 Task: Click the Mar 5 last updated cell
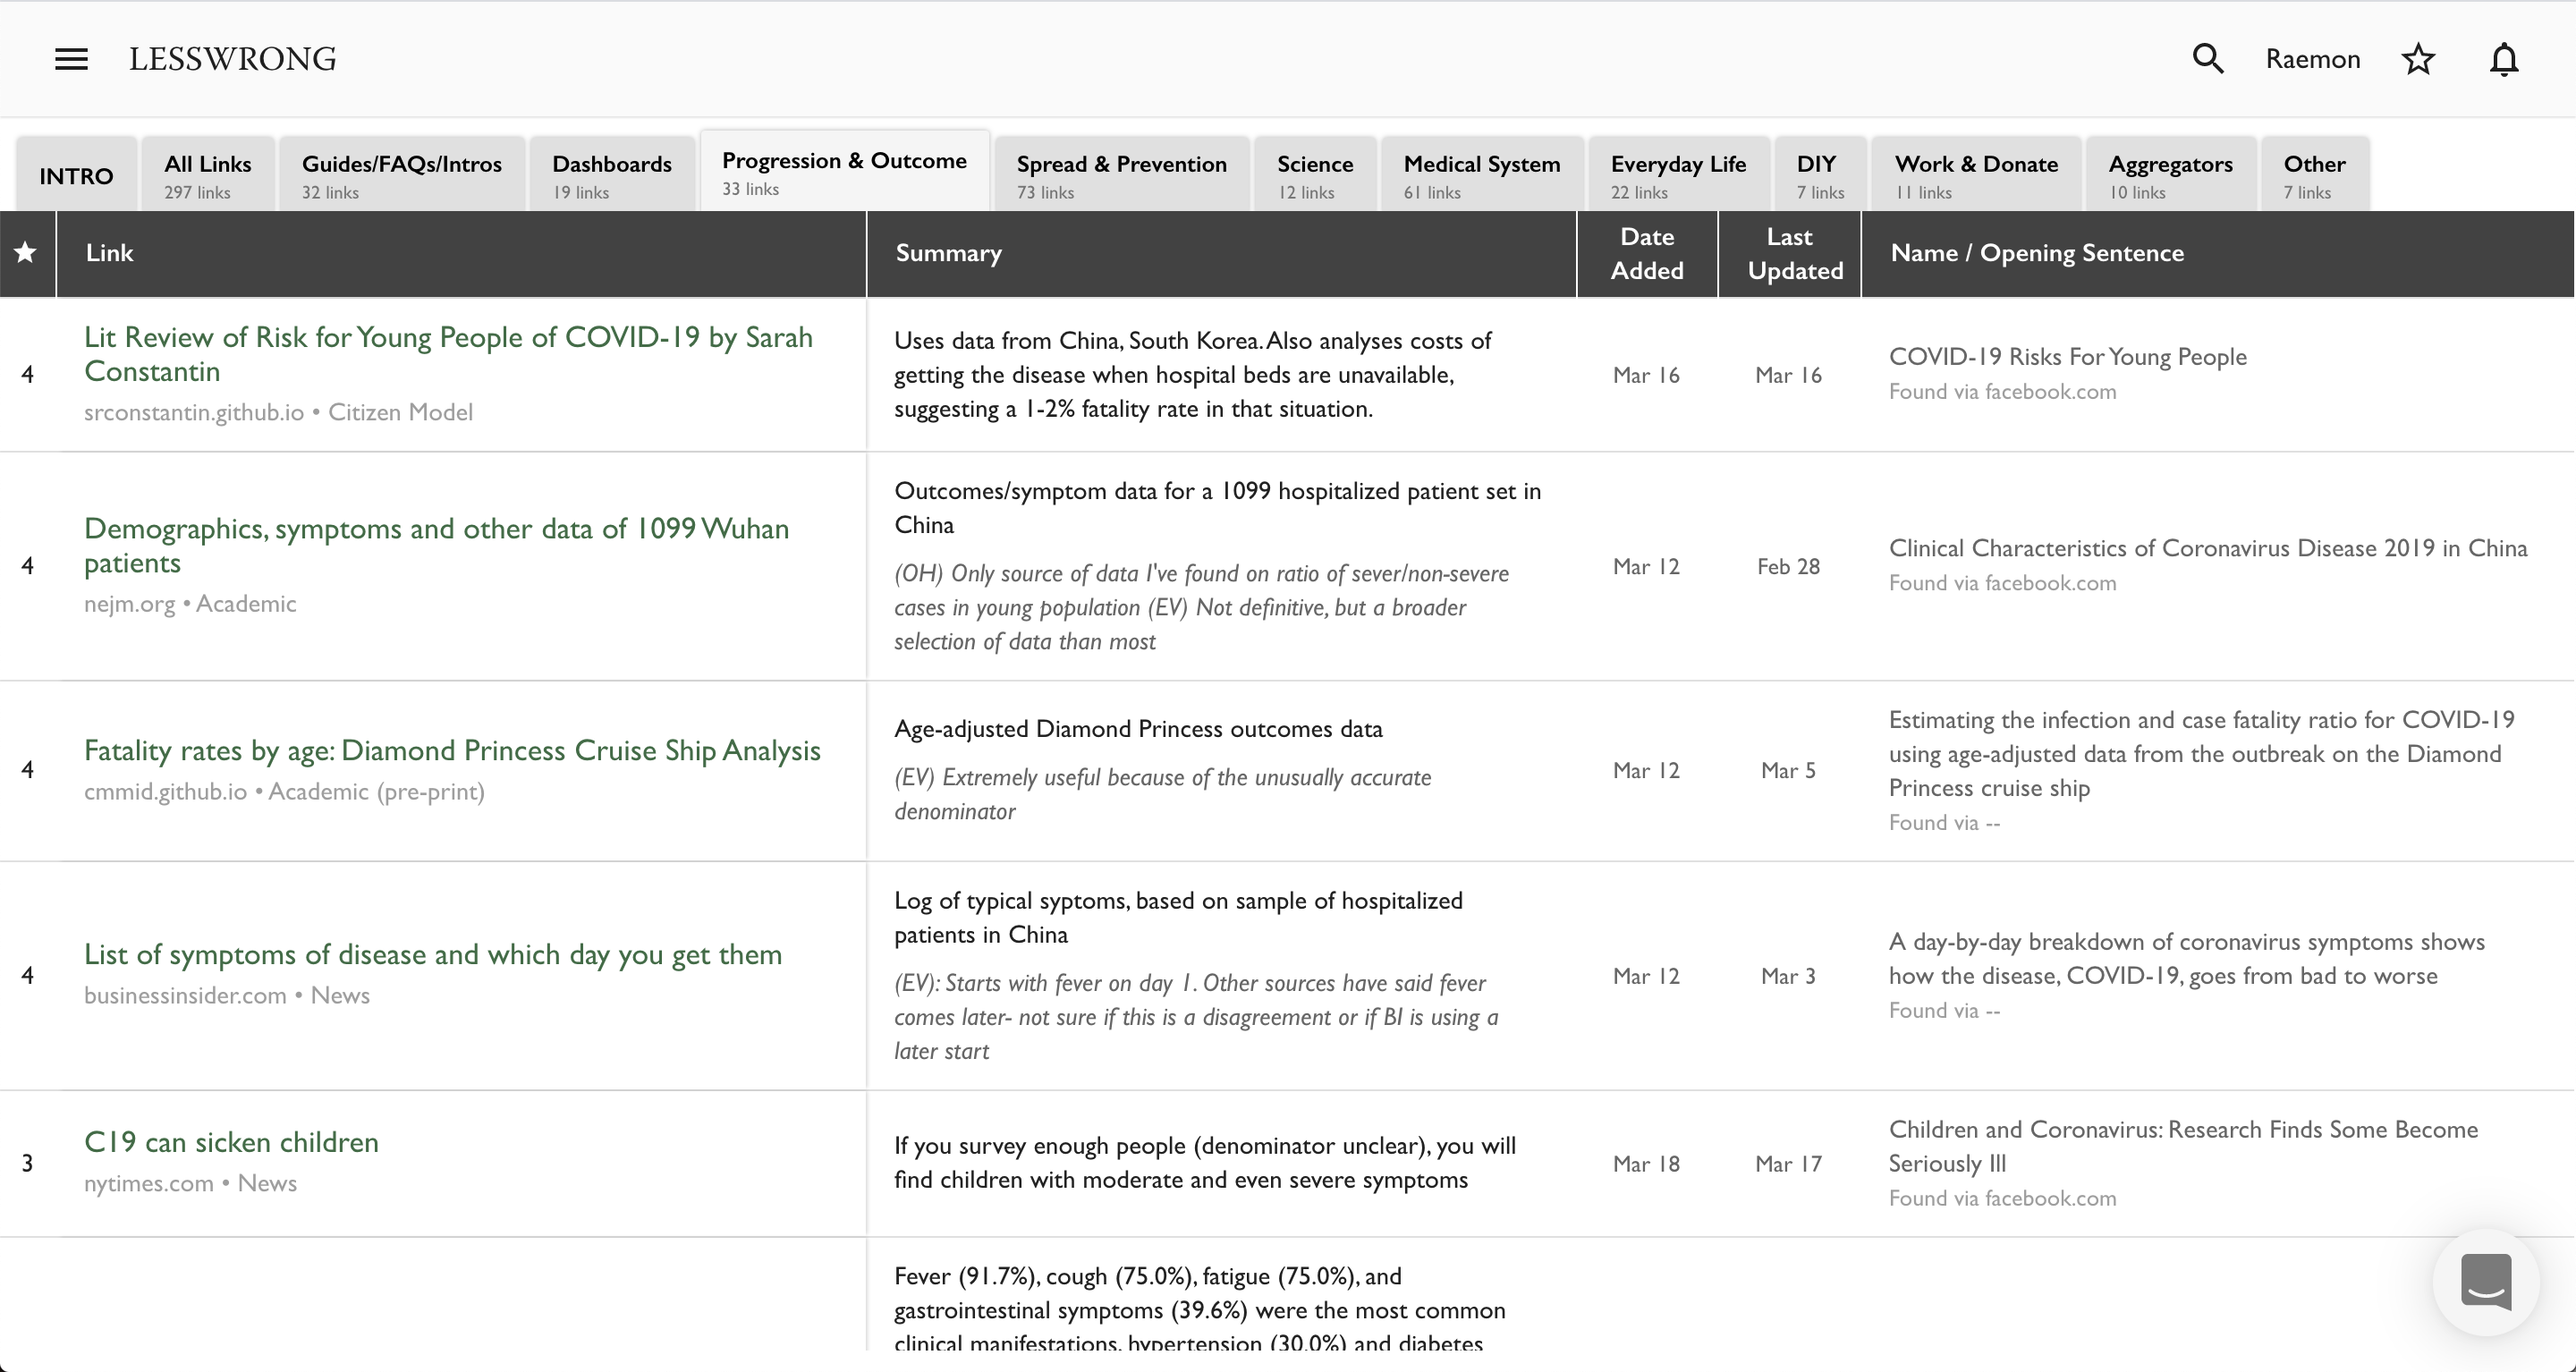tap(1788, 771)
